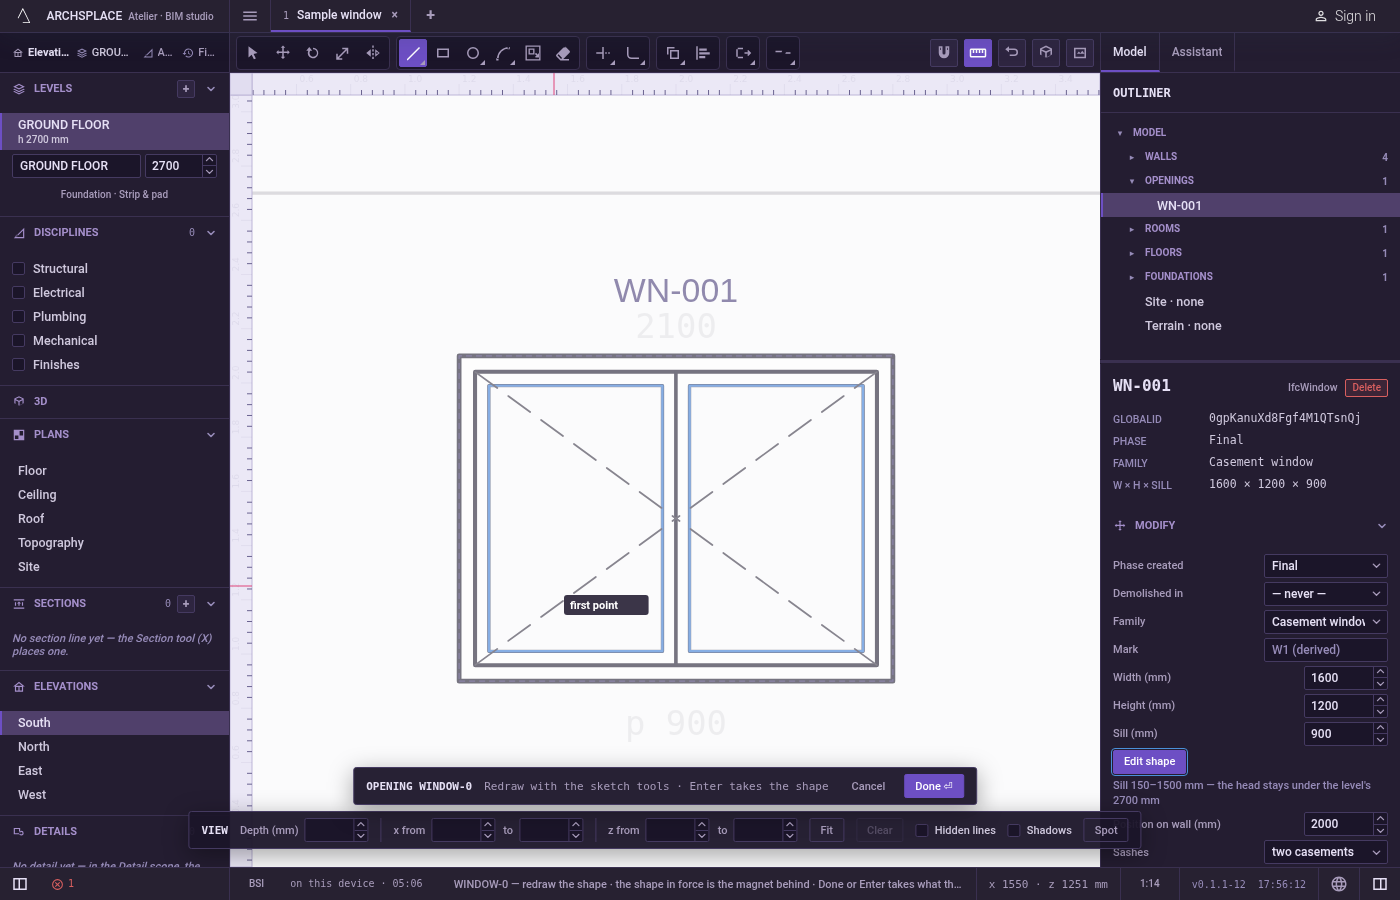Choose the circle sketch tool
Viewport: 1400px width, 900px height.
[473, 53]
